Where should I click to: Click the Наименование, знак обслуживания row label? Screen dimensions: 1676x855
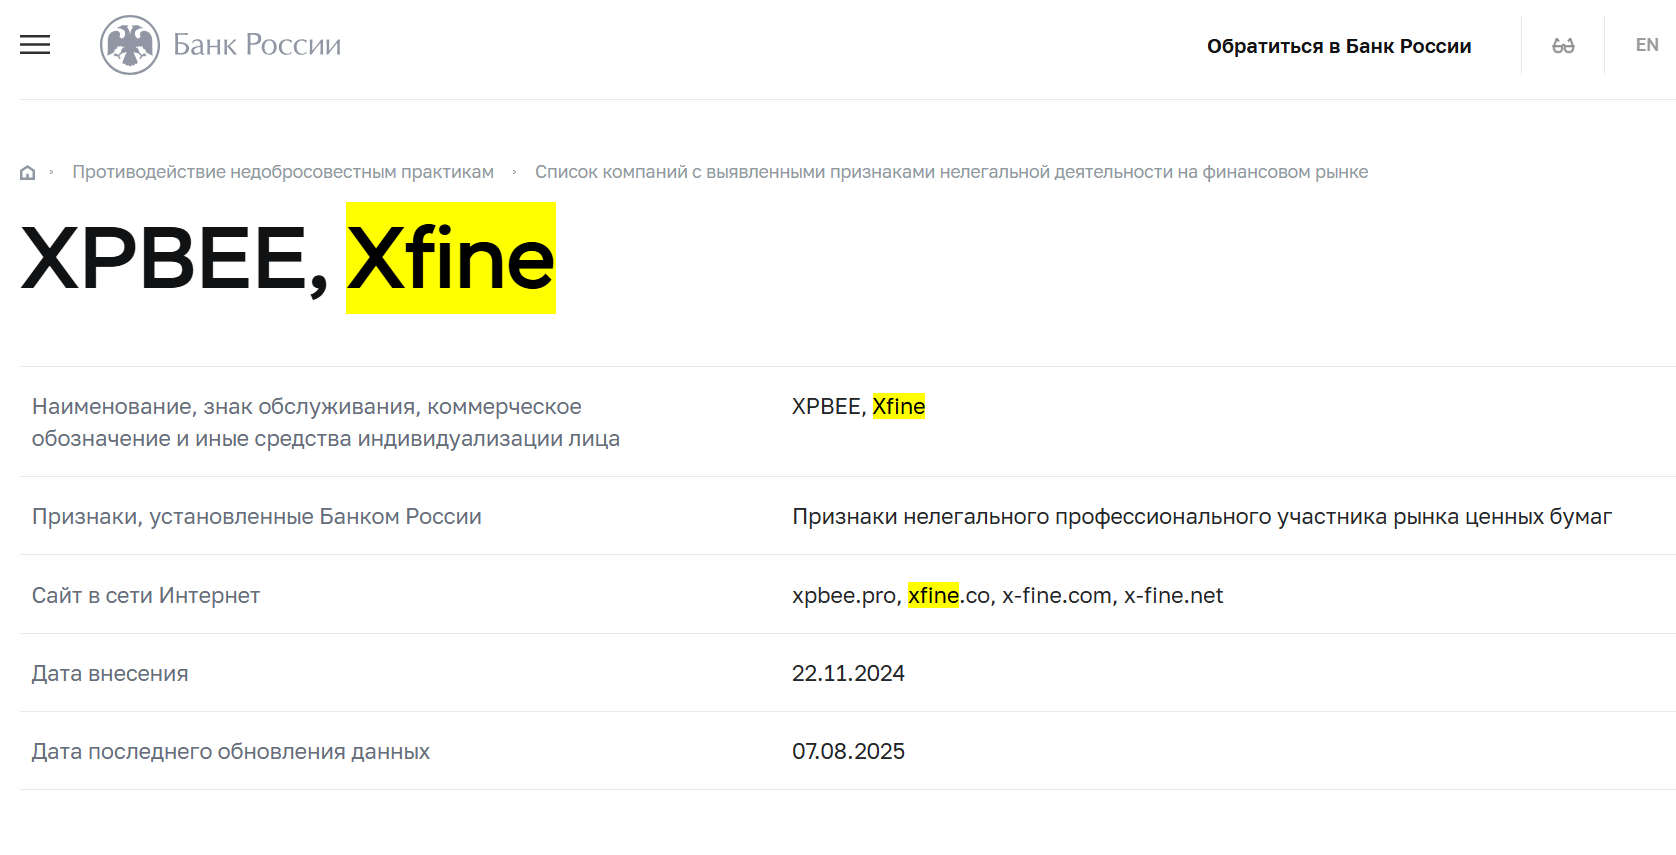326,422
